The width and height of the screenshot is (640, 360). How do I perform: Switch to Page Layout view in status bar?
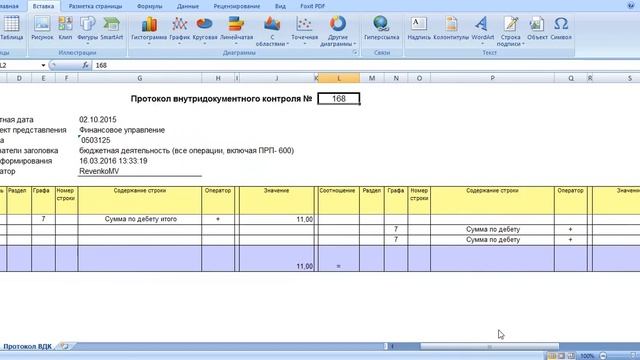coord(562,356)
